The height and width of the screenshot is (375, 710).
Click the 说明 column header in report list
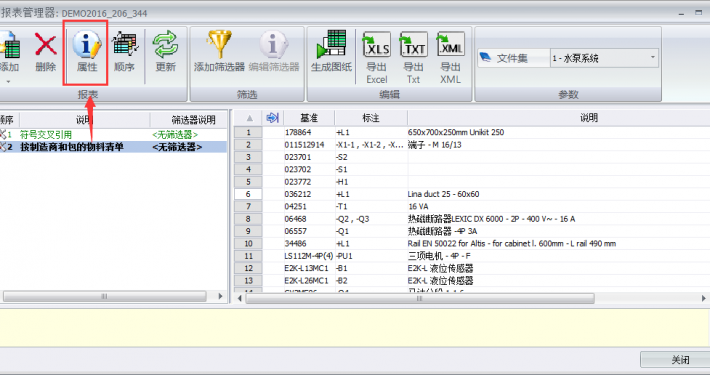(85, 120)
